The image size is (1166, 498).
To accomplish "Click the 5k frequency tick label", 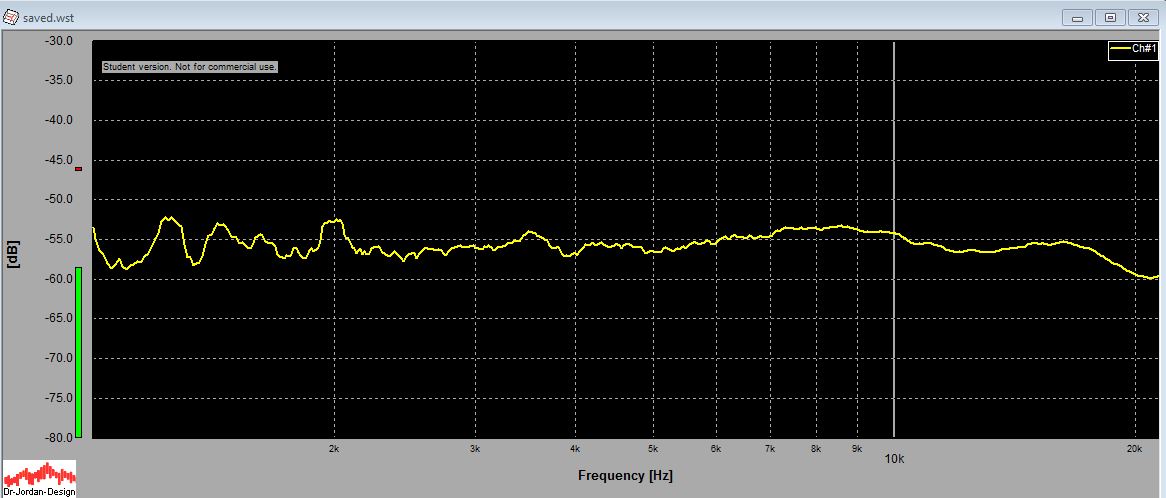I will point(653,449).
